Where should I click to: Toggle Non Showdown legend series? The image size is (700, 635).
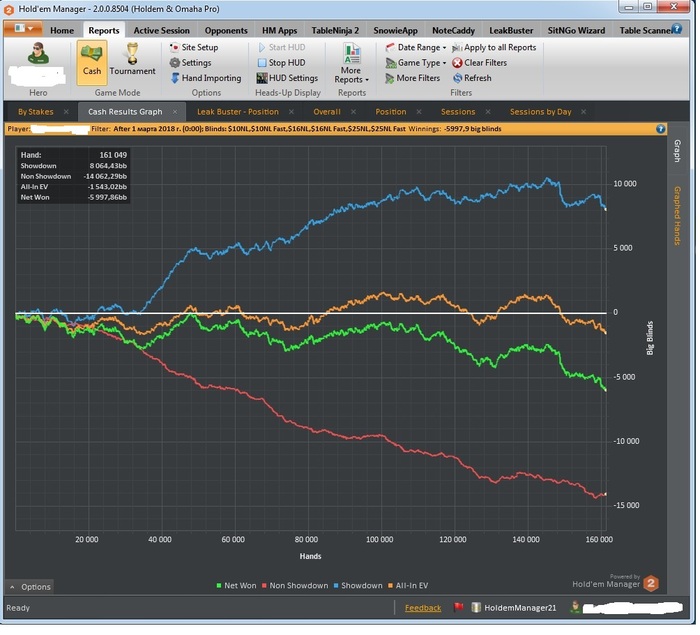[295, 585]
